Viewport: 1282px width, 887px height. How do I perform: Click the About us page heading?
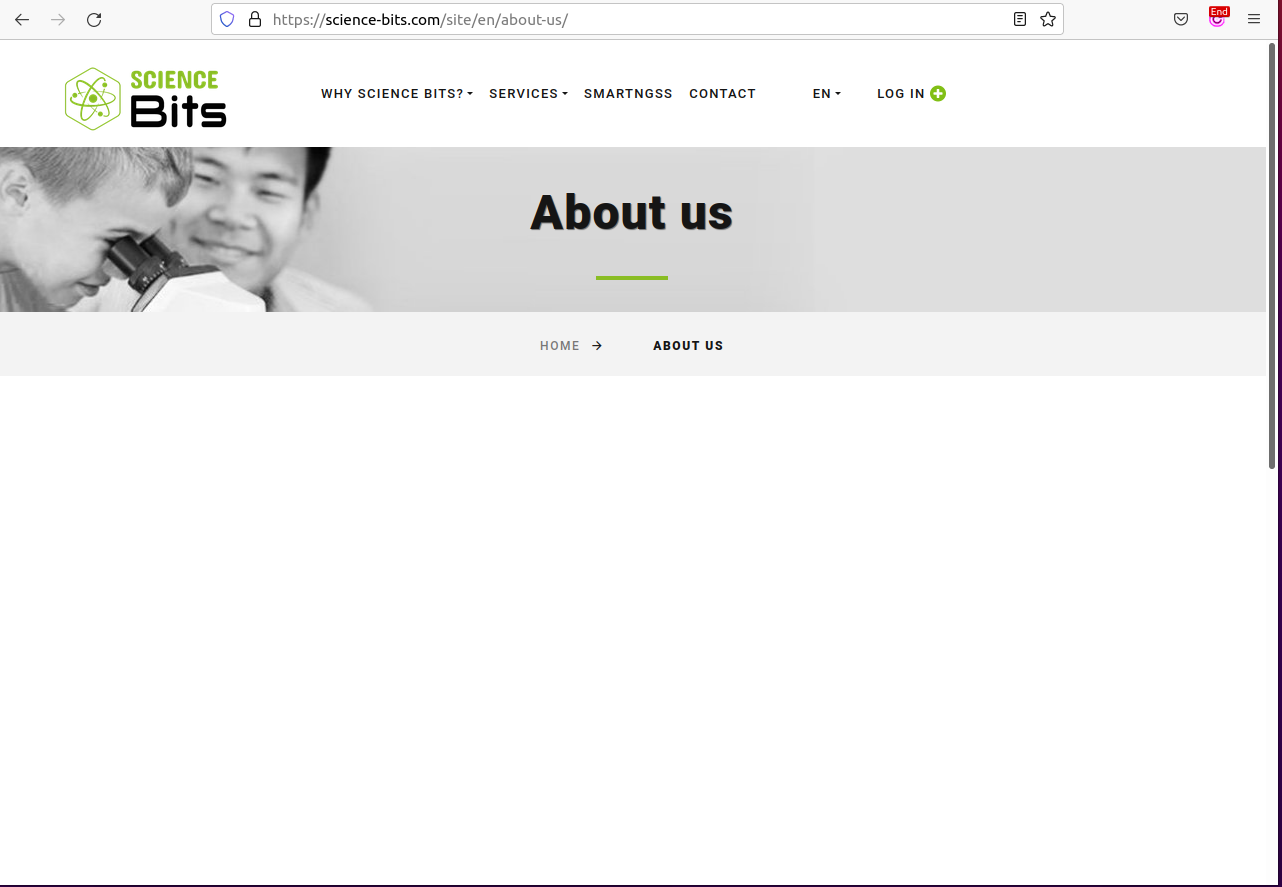point(632,212)
